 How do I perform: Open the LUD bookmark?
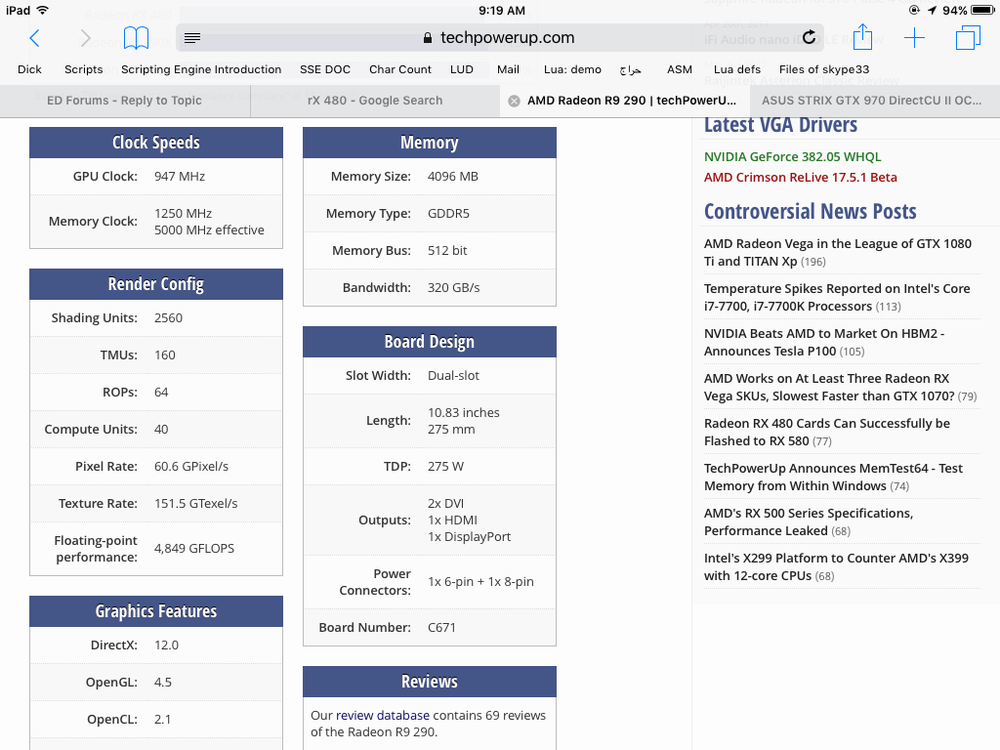coord(462,69)
